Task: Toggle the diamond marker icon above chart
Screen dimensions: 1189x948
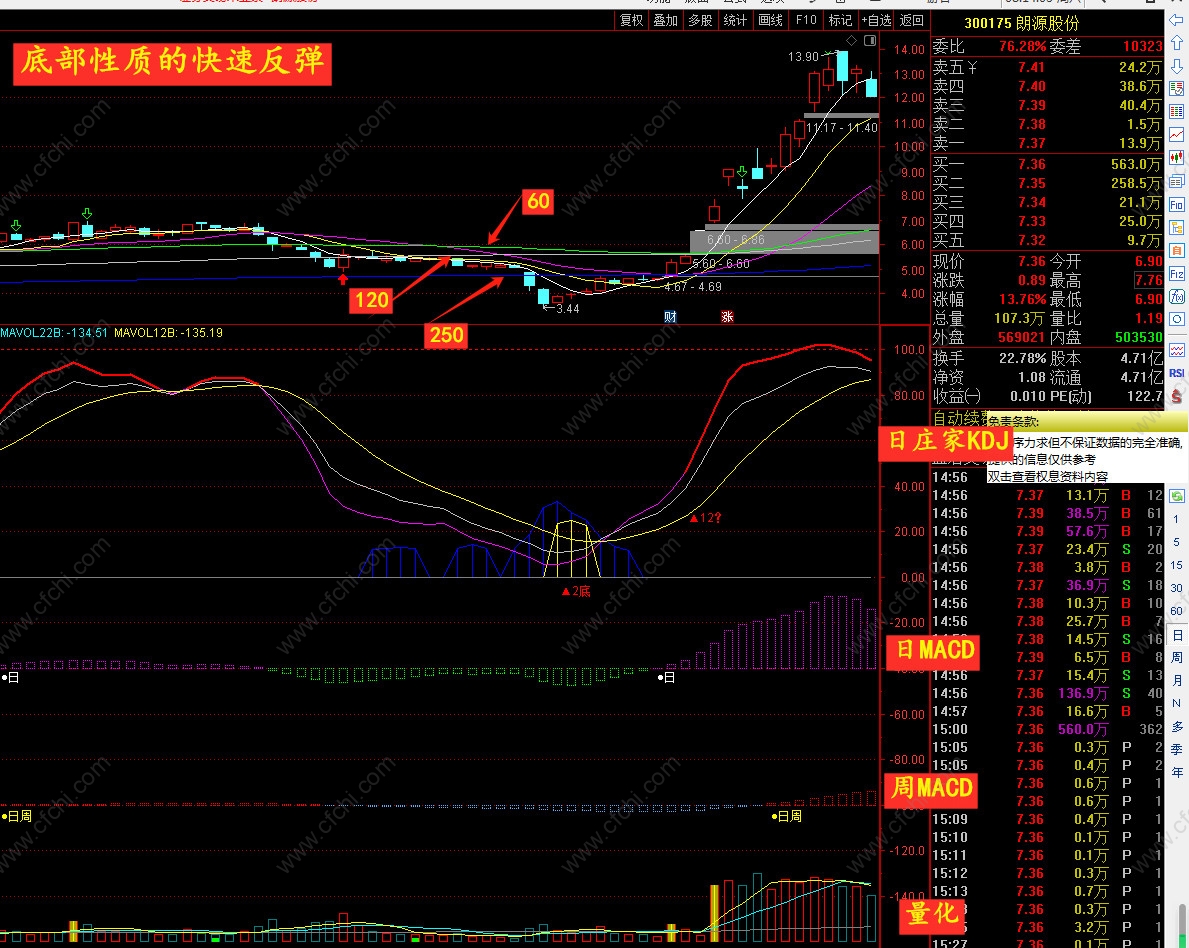Action: click(852, 40)
